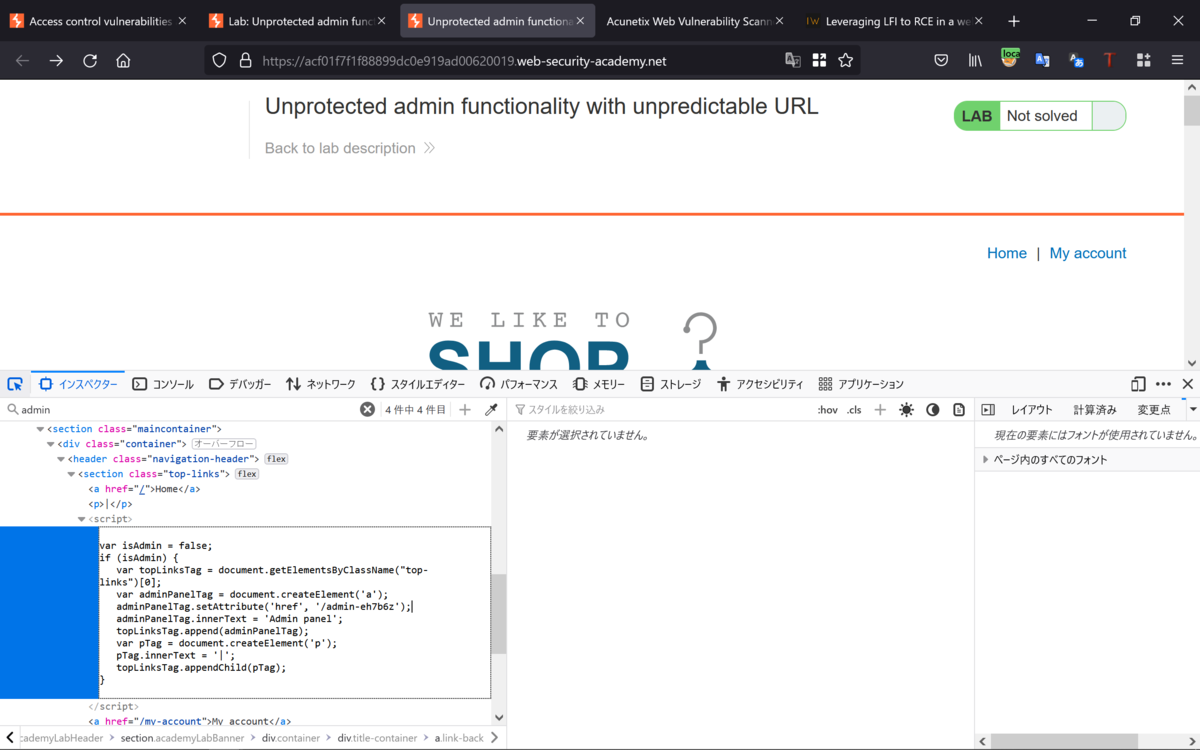Open the Performance tab

[519, 384]
